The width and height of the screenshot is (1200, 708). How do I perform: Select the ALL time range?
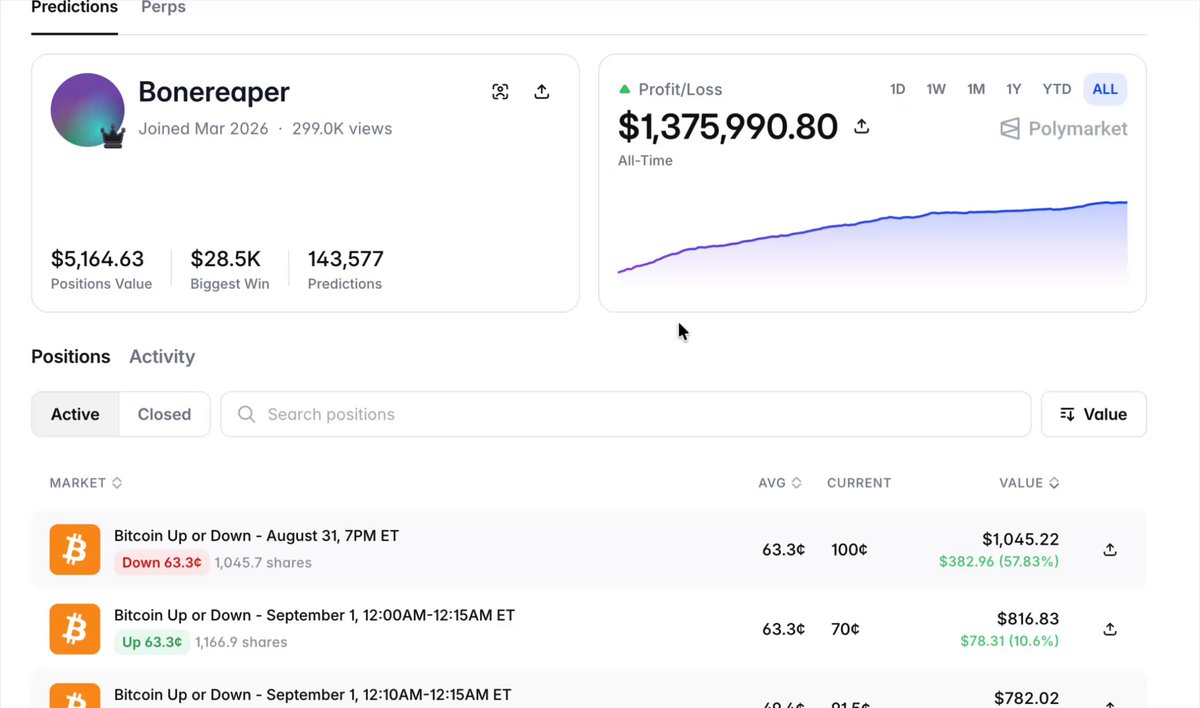click(1105, 89)
